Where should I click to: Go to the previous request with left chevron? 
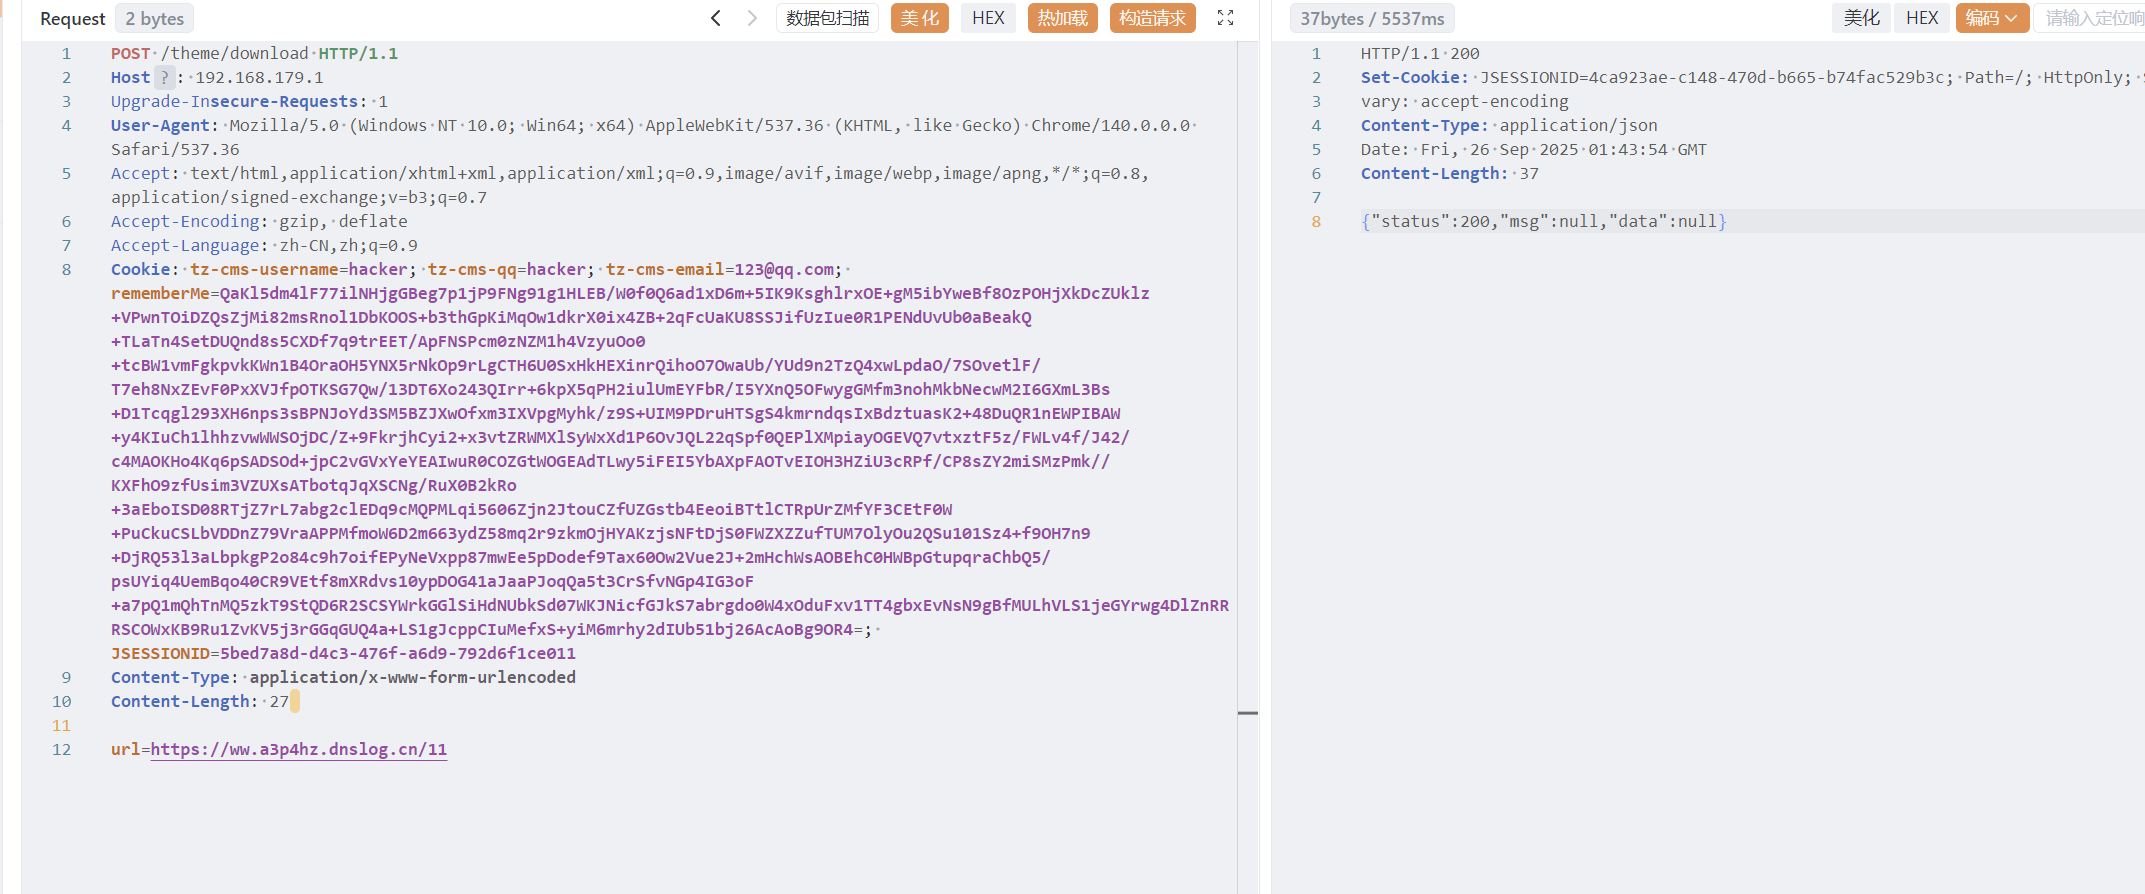(x=715, y=18)
